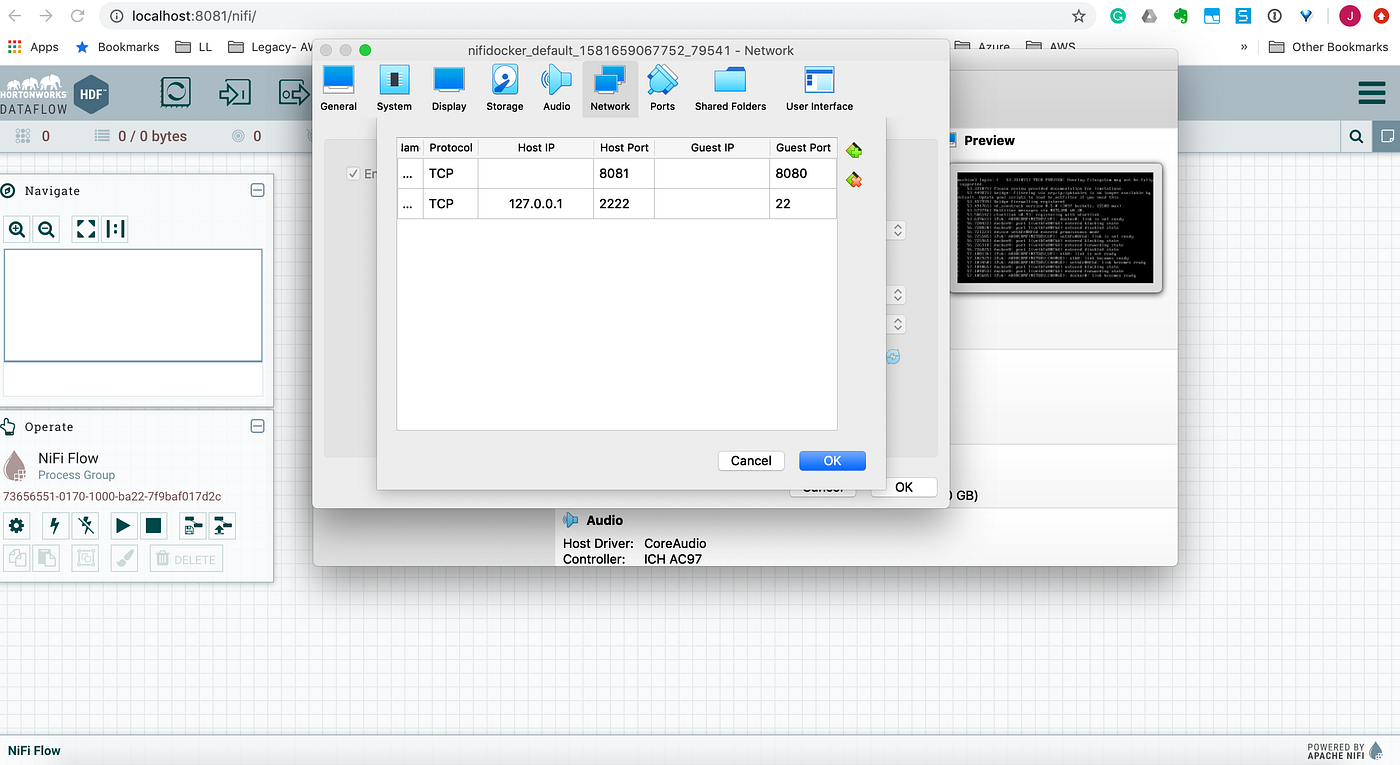
Task: Click the VM Preview thumbnail
Action: coord(1055,228)
